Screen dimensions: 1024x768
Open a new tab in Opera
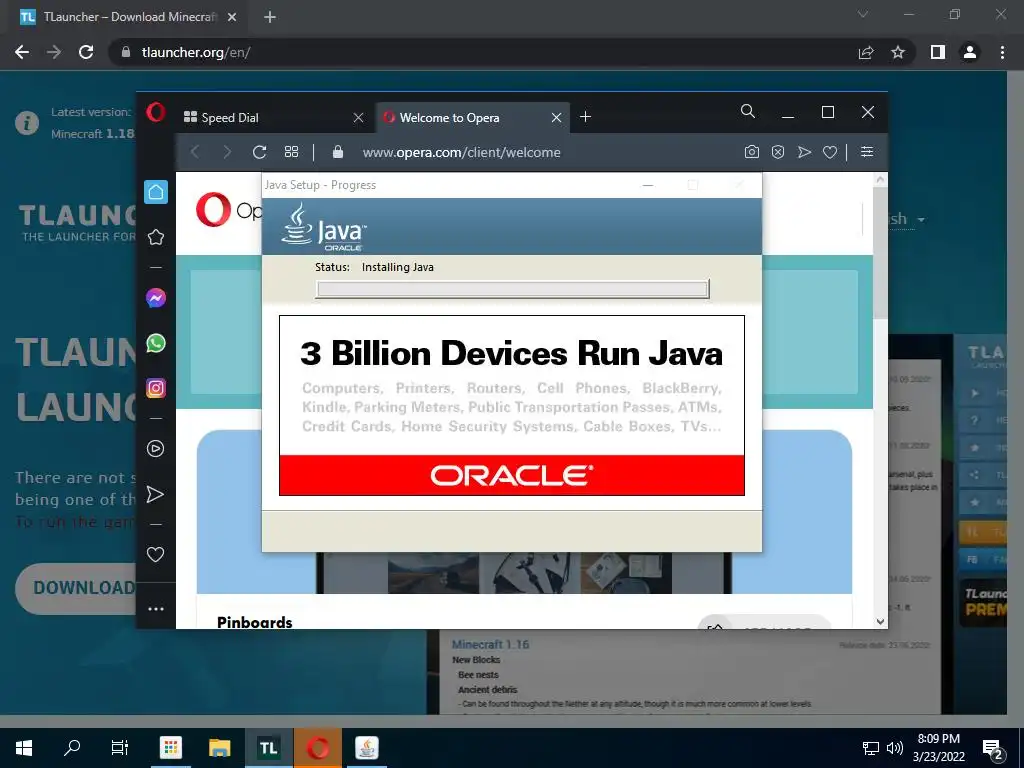586,117
